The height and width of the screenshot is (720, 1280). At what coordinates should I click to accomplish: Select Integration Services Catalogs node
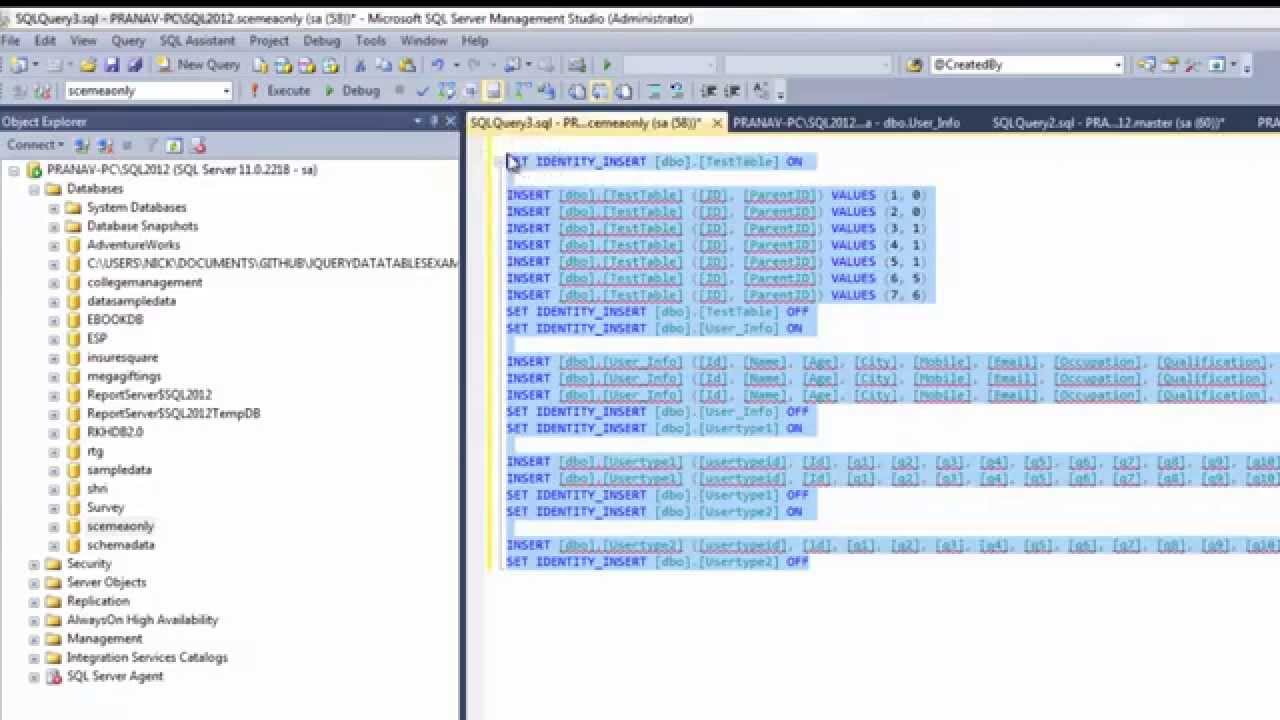[147, 658]
